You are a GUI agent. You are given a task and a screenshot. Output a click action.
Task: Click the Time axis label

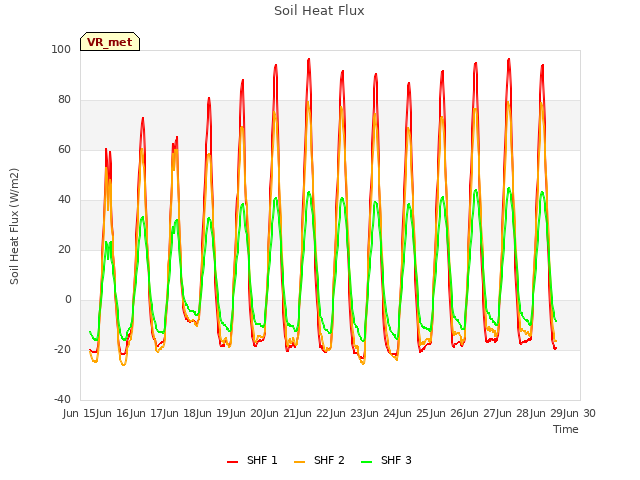coord(566,429)
